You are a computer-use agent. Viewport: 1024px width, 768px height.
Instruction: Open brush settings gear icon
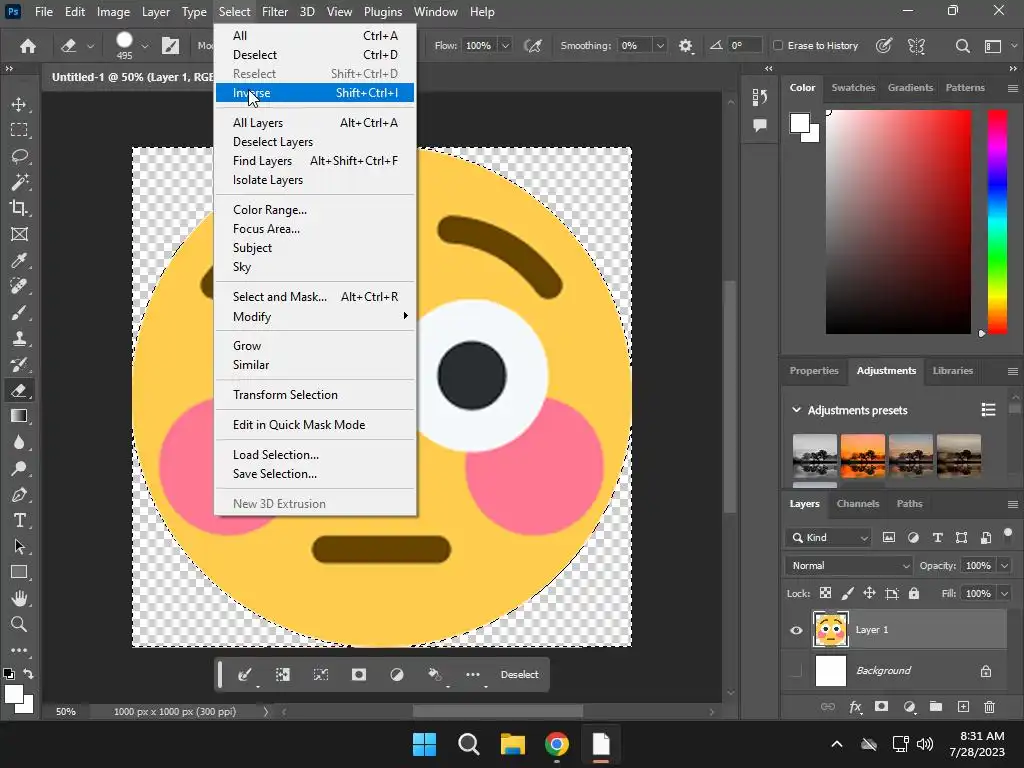pyautogui.click(x=685, y=46)
